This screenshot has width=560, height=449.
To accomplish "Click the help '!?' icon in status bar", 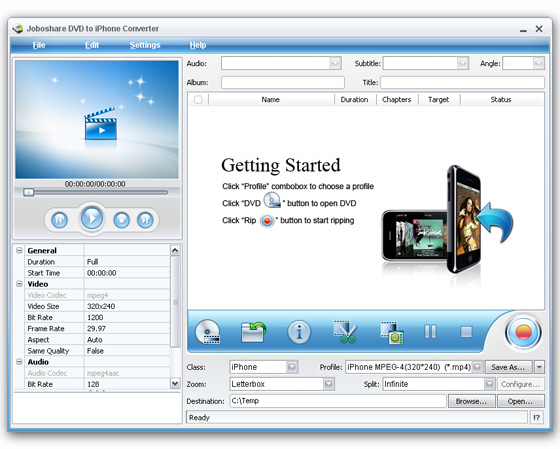I will [x=536, y=417].
